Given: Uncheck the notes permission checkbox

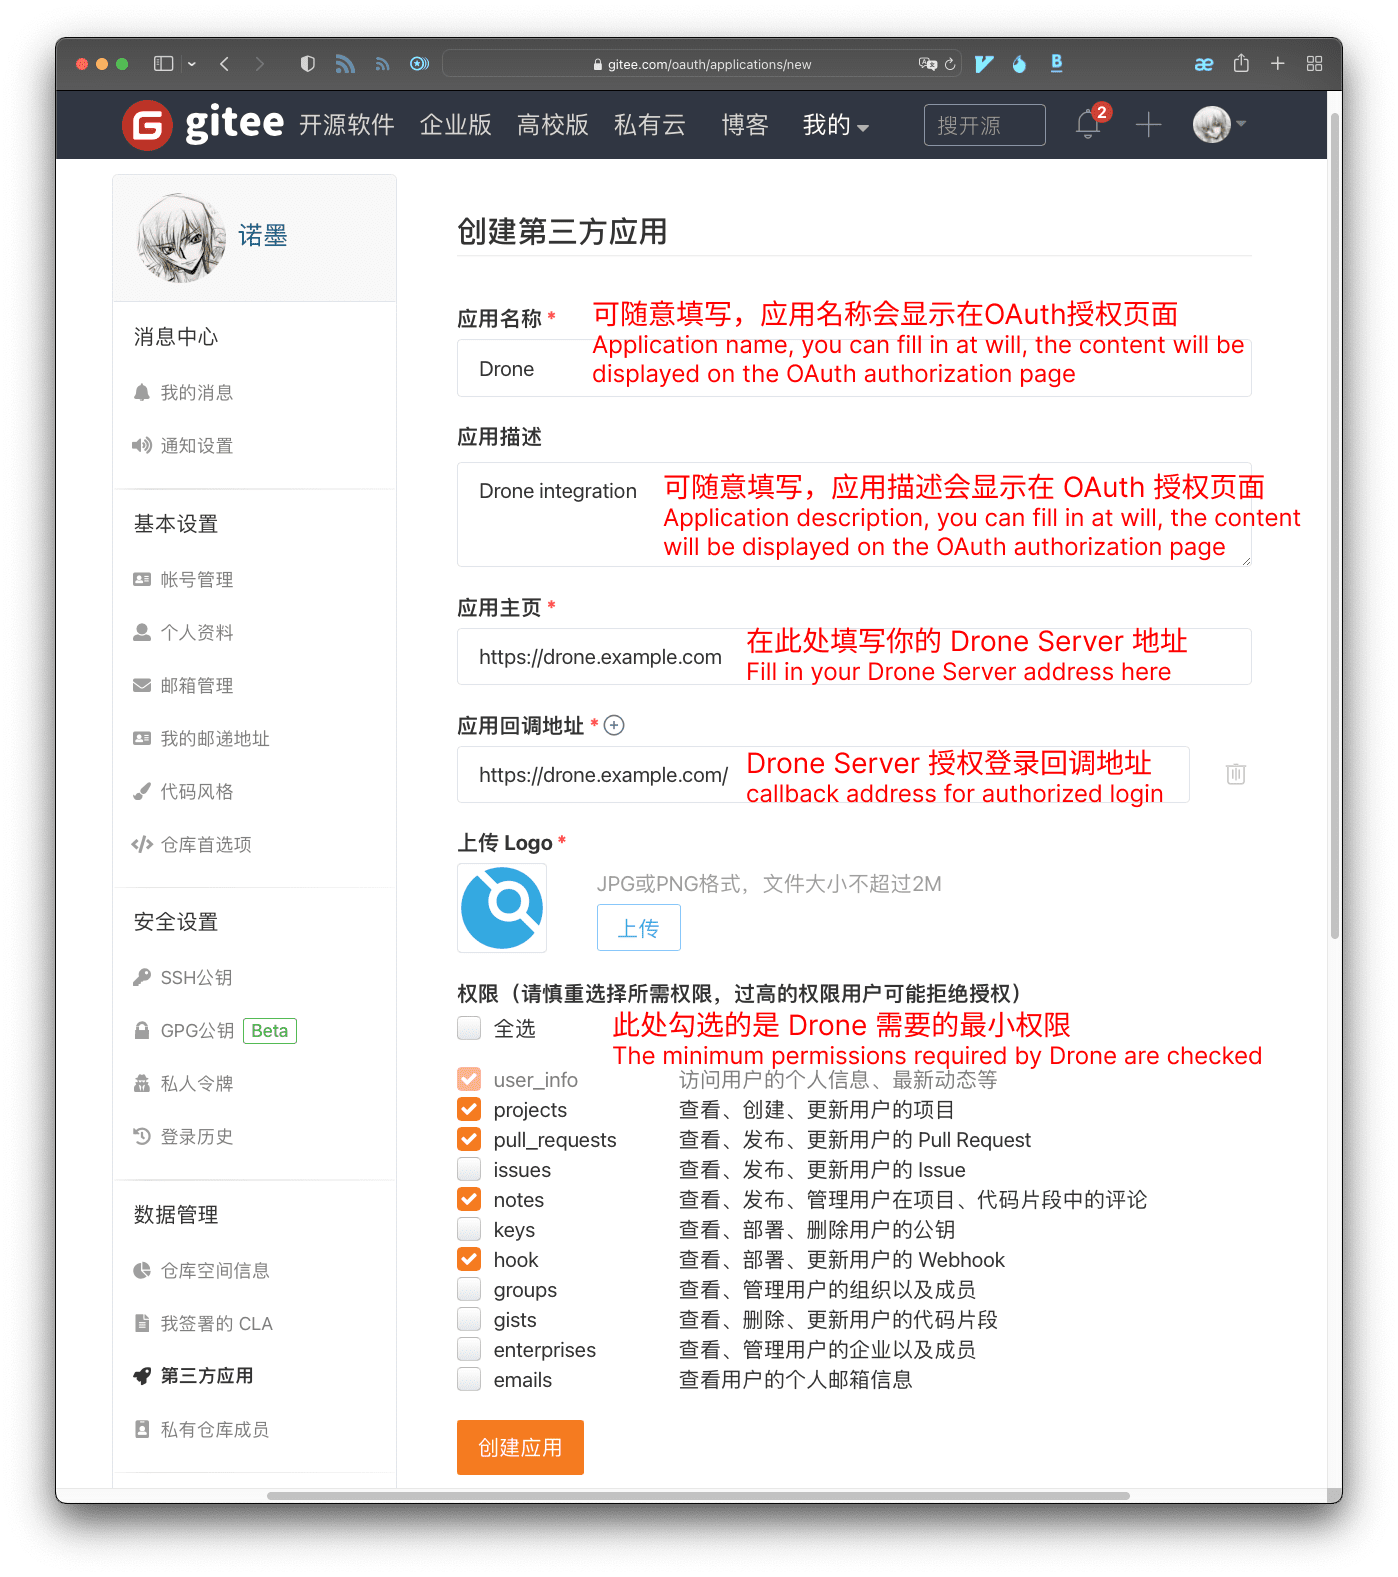Looking at the screenshot, I should (x=469, y=1199).
